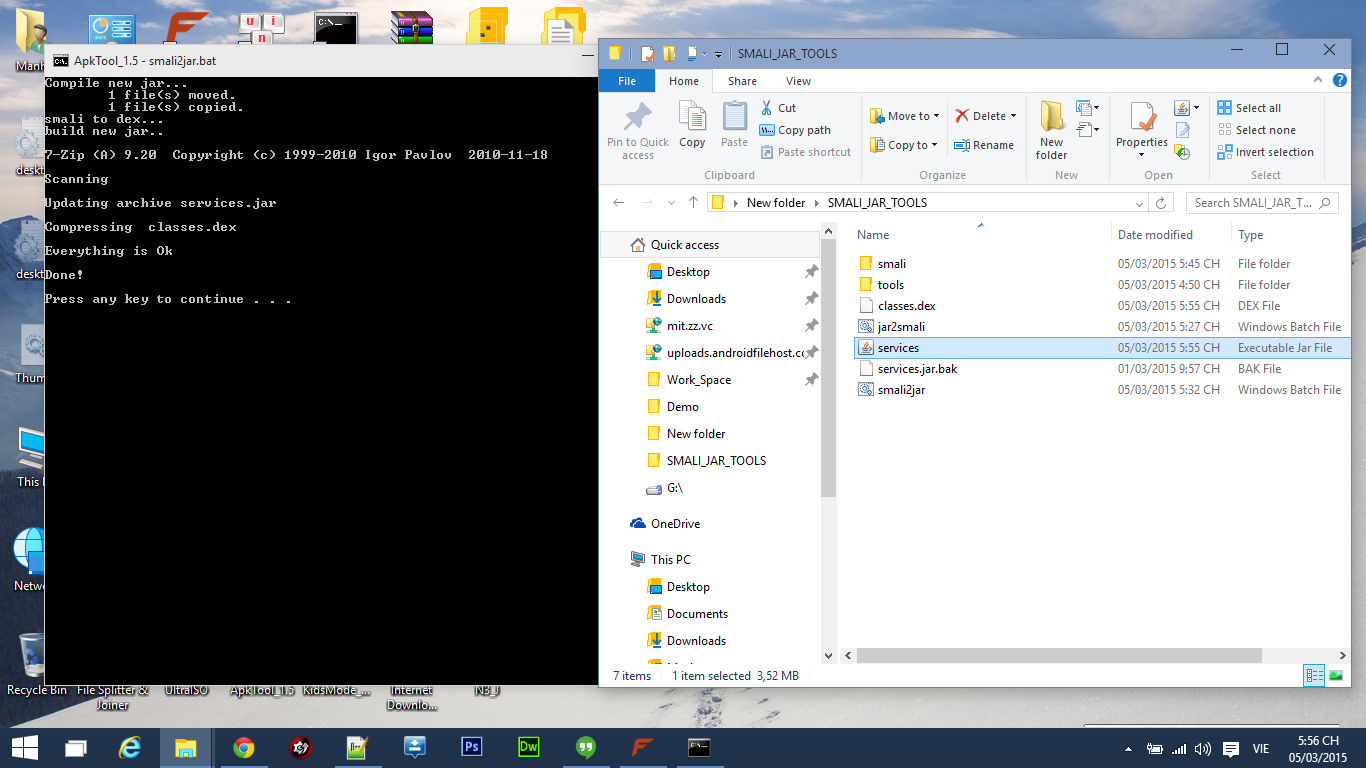Switch to large icons view in status bar
This screenshot has height=768, width=1366.
(x=1335, y=676)
